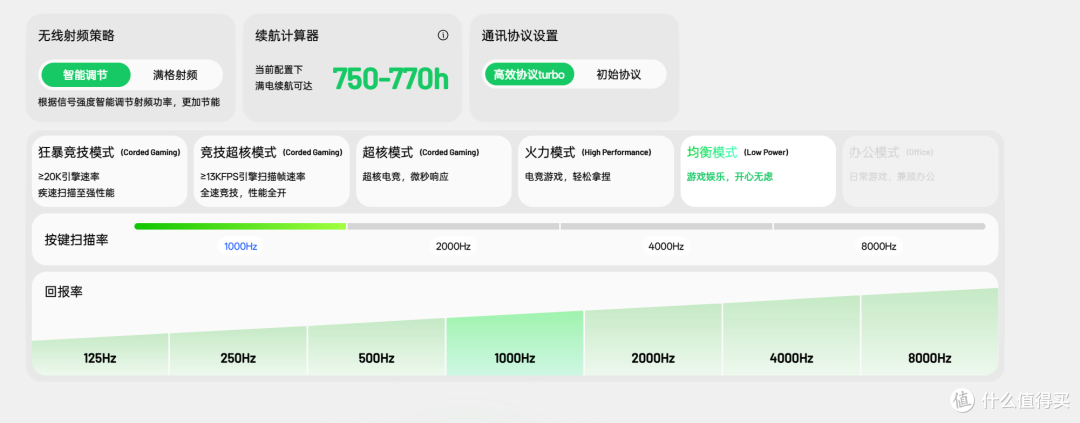Choose 办公模式 Office card
Screen dimensions: 1080x423
click(920, 171)
